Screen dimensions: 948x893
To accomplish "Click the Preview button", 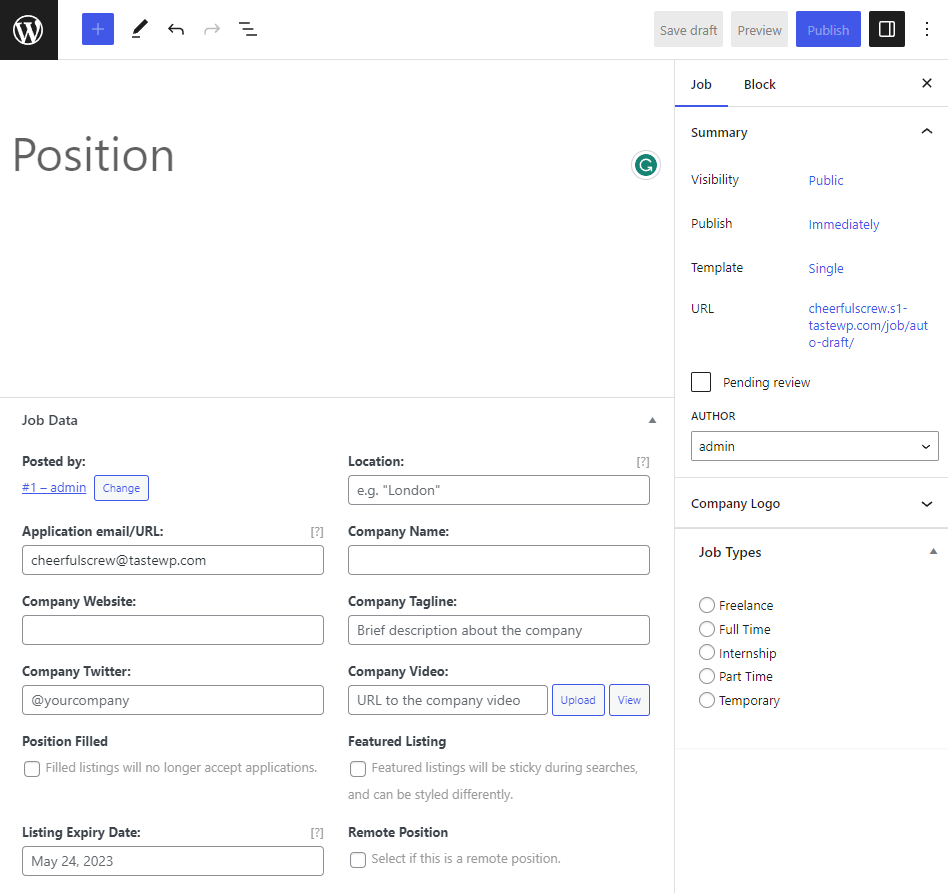I will 759,30.
